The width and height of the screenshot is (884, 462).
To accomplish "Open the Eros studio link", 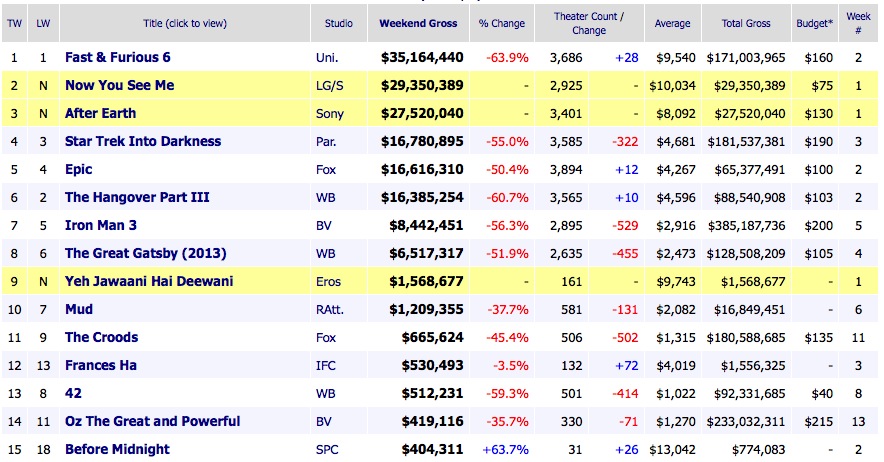I will tap(329, 281).
